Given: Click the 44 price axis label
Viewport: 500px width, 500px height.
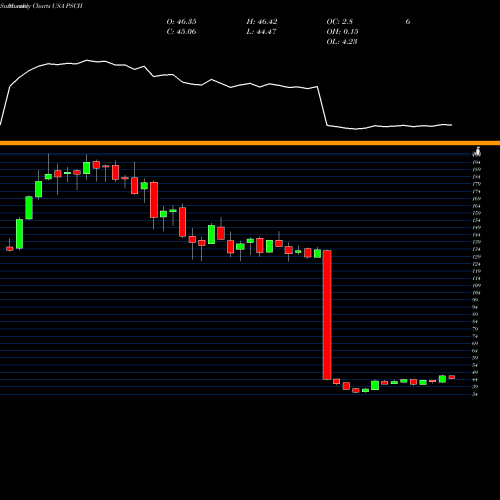Looking at the screenshot, I should coord(475,380).
